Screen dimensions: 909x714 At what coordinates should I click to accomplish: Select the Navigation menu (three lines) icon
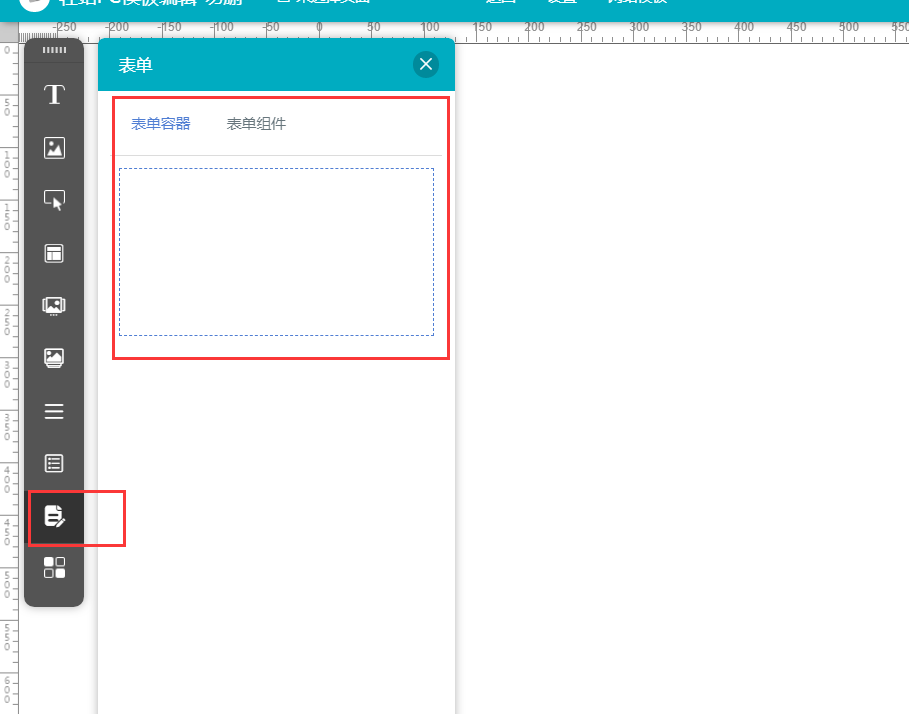pos(54,411)
